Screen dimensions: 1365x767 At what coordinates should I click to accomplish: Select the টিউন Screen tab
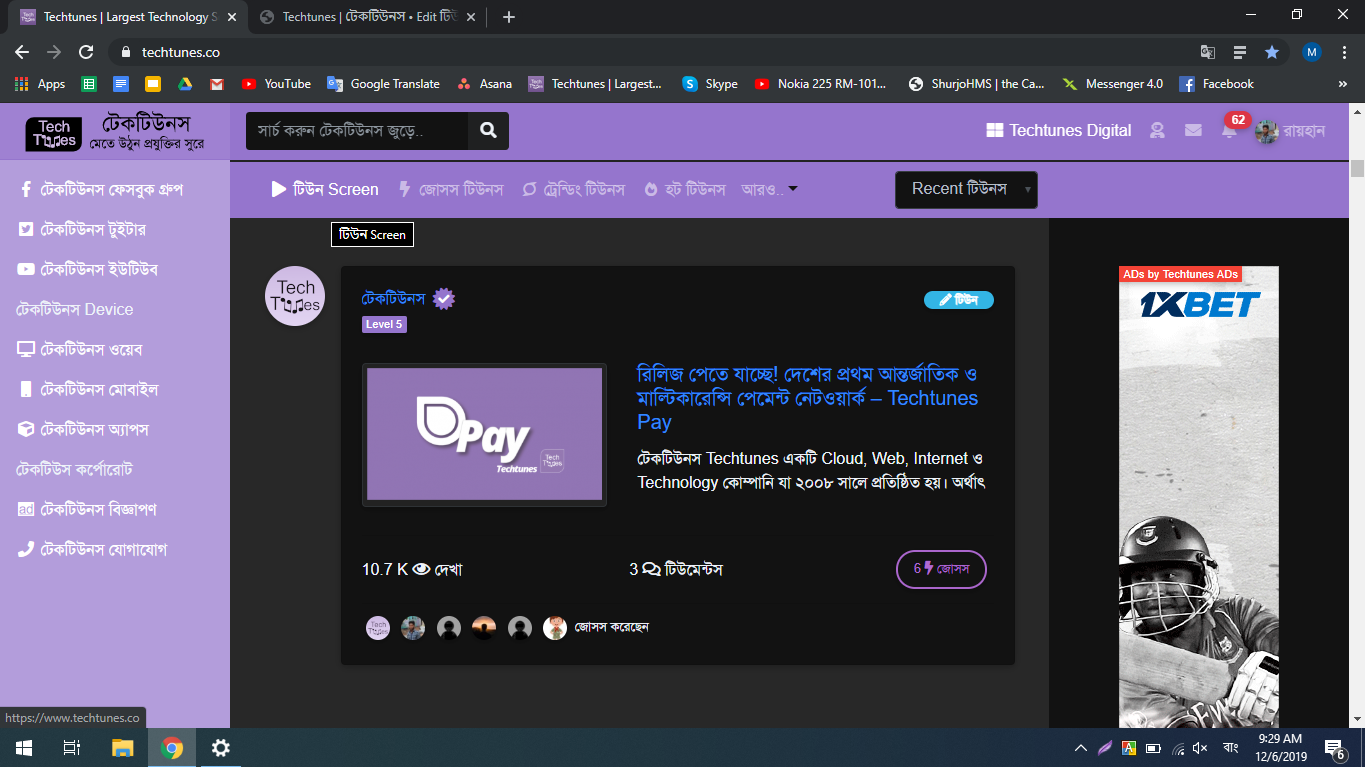[325, 189]
